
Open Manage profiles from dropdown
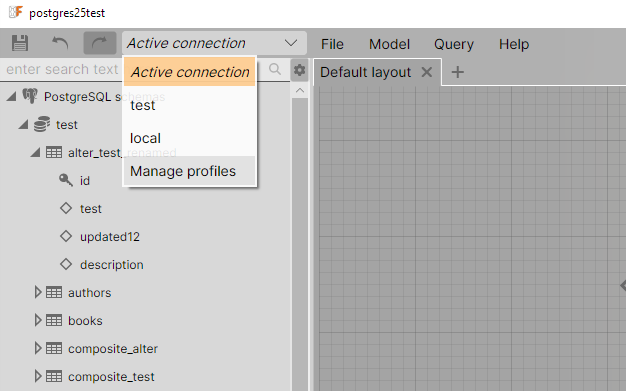pos(190,171)
